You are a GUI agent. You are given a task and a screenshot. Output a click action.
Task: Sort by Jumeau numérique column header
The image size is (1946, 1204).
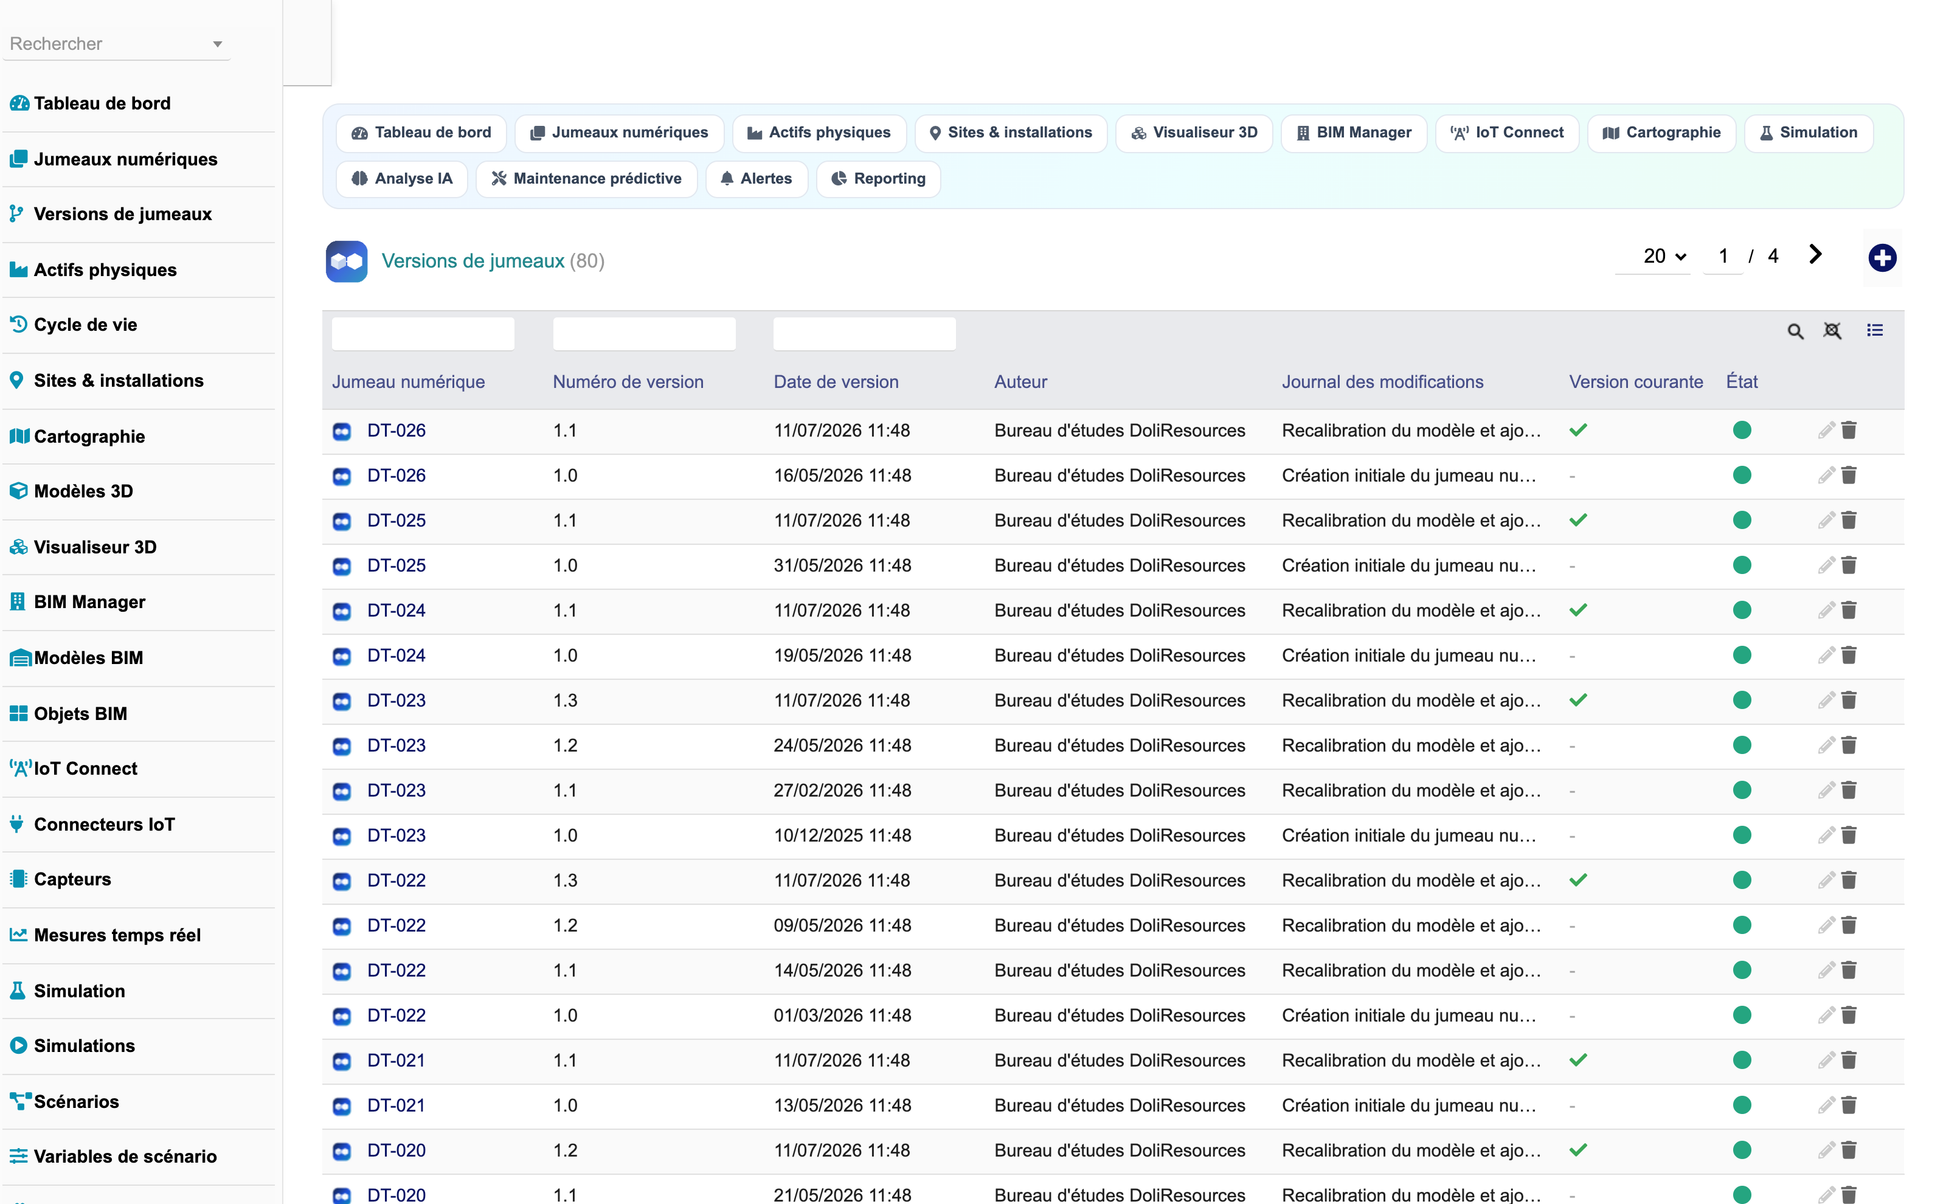[x=408, y=382]
